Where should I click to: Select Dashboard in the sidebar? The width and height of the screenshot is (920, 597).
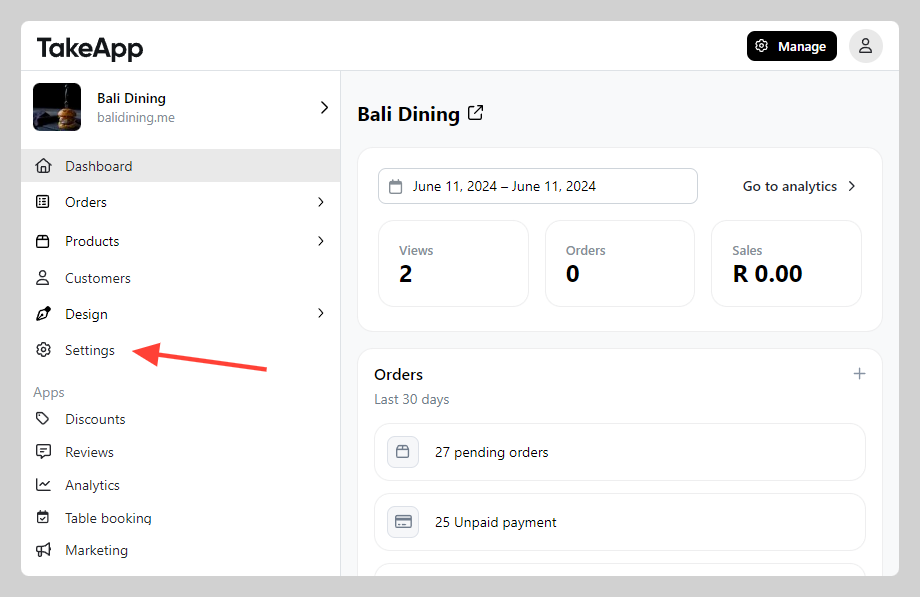181,166
